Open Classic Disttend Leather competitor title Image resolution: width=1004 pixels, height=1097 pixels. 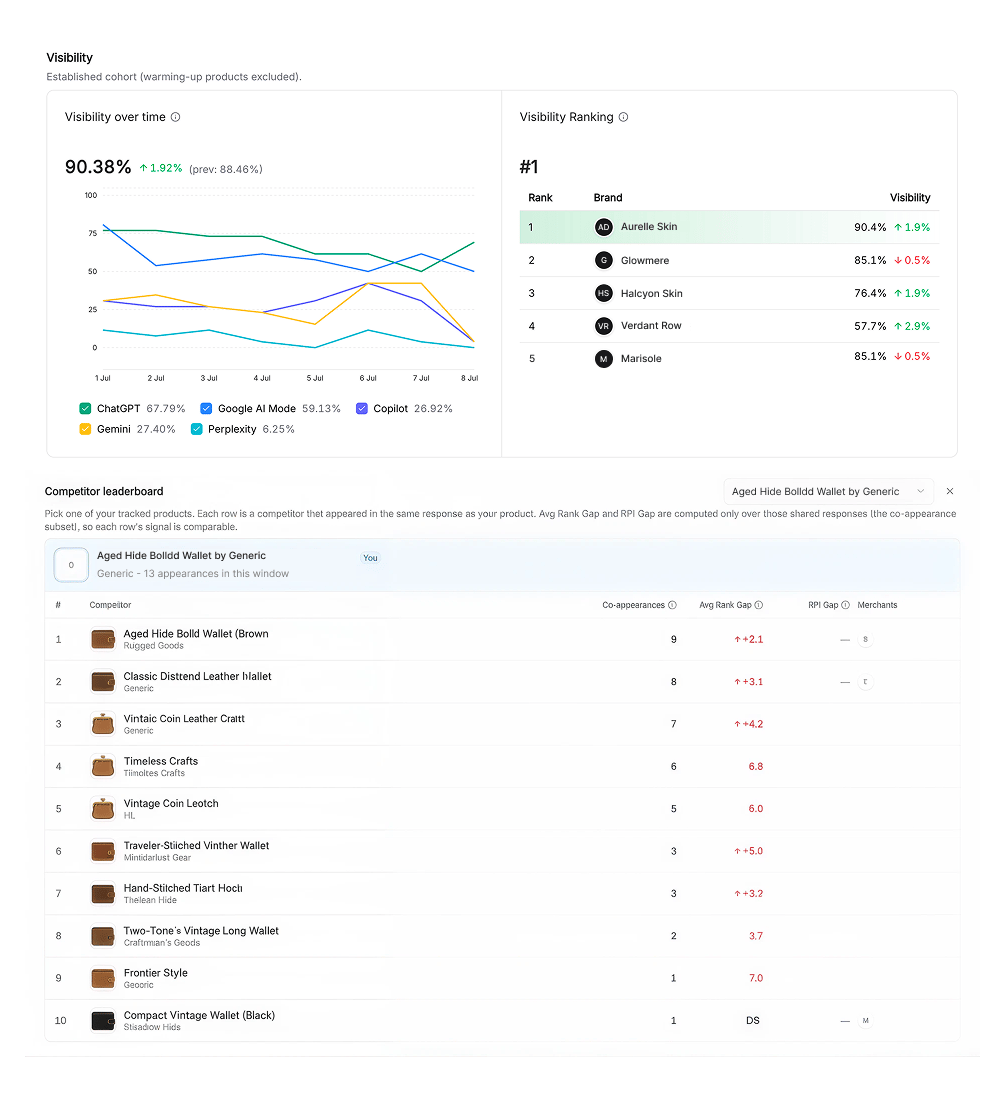pyautogui.click(x=197, y=677)
